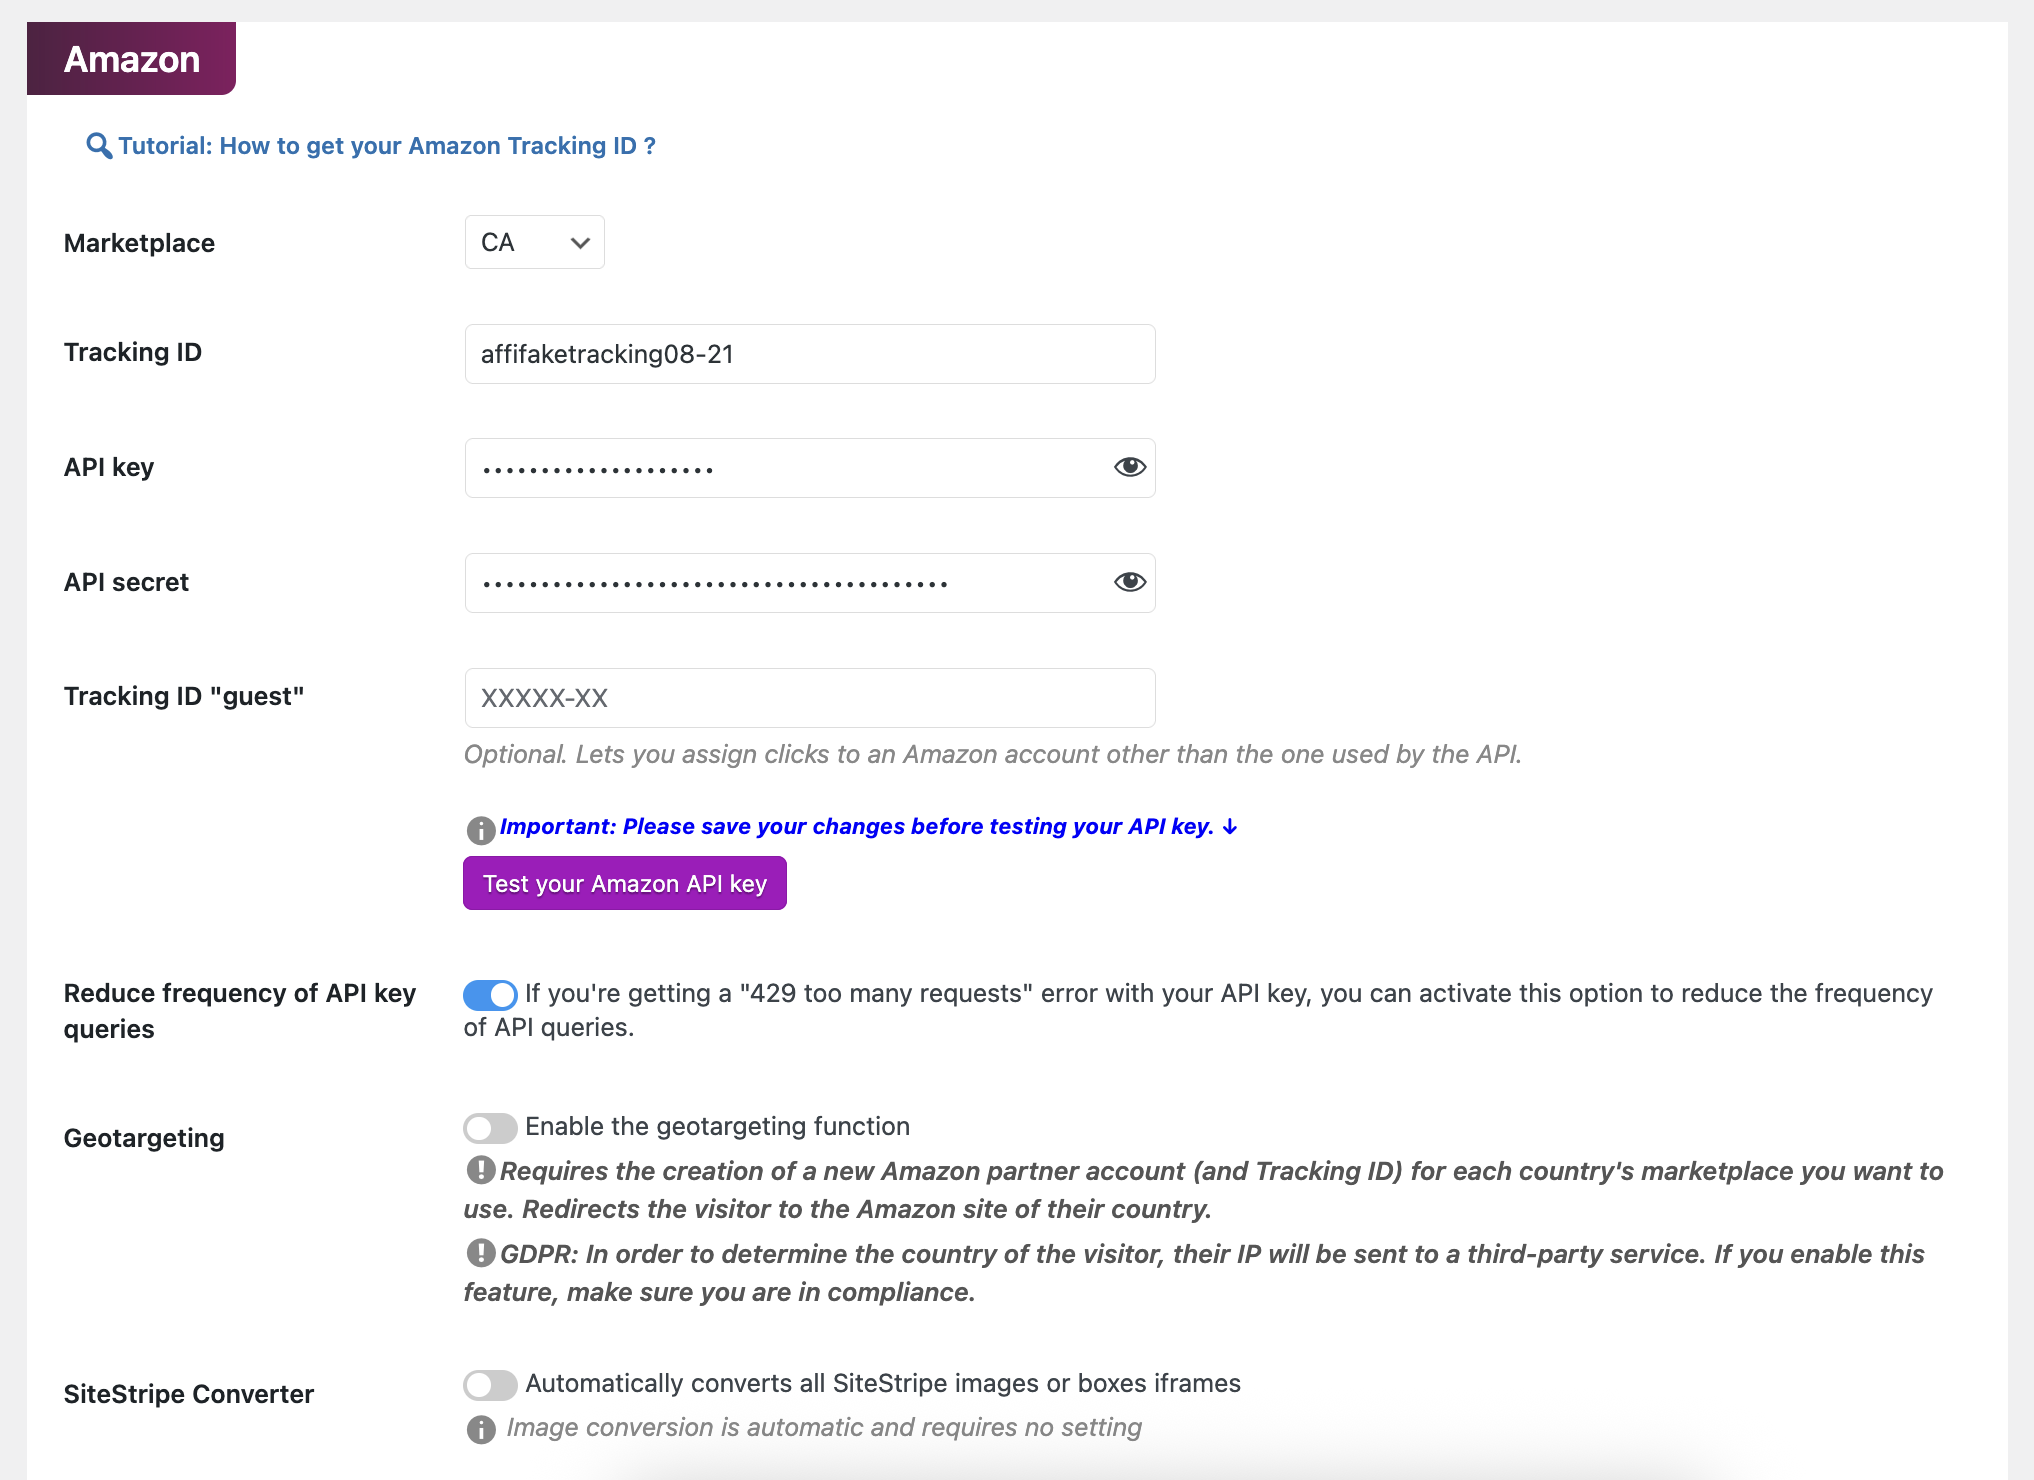Screen dimensions: 2034x1480
Task: Click the GDPR warning exclamation icon
Action: [481, 1253]
